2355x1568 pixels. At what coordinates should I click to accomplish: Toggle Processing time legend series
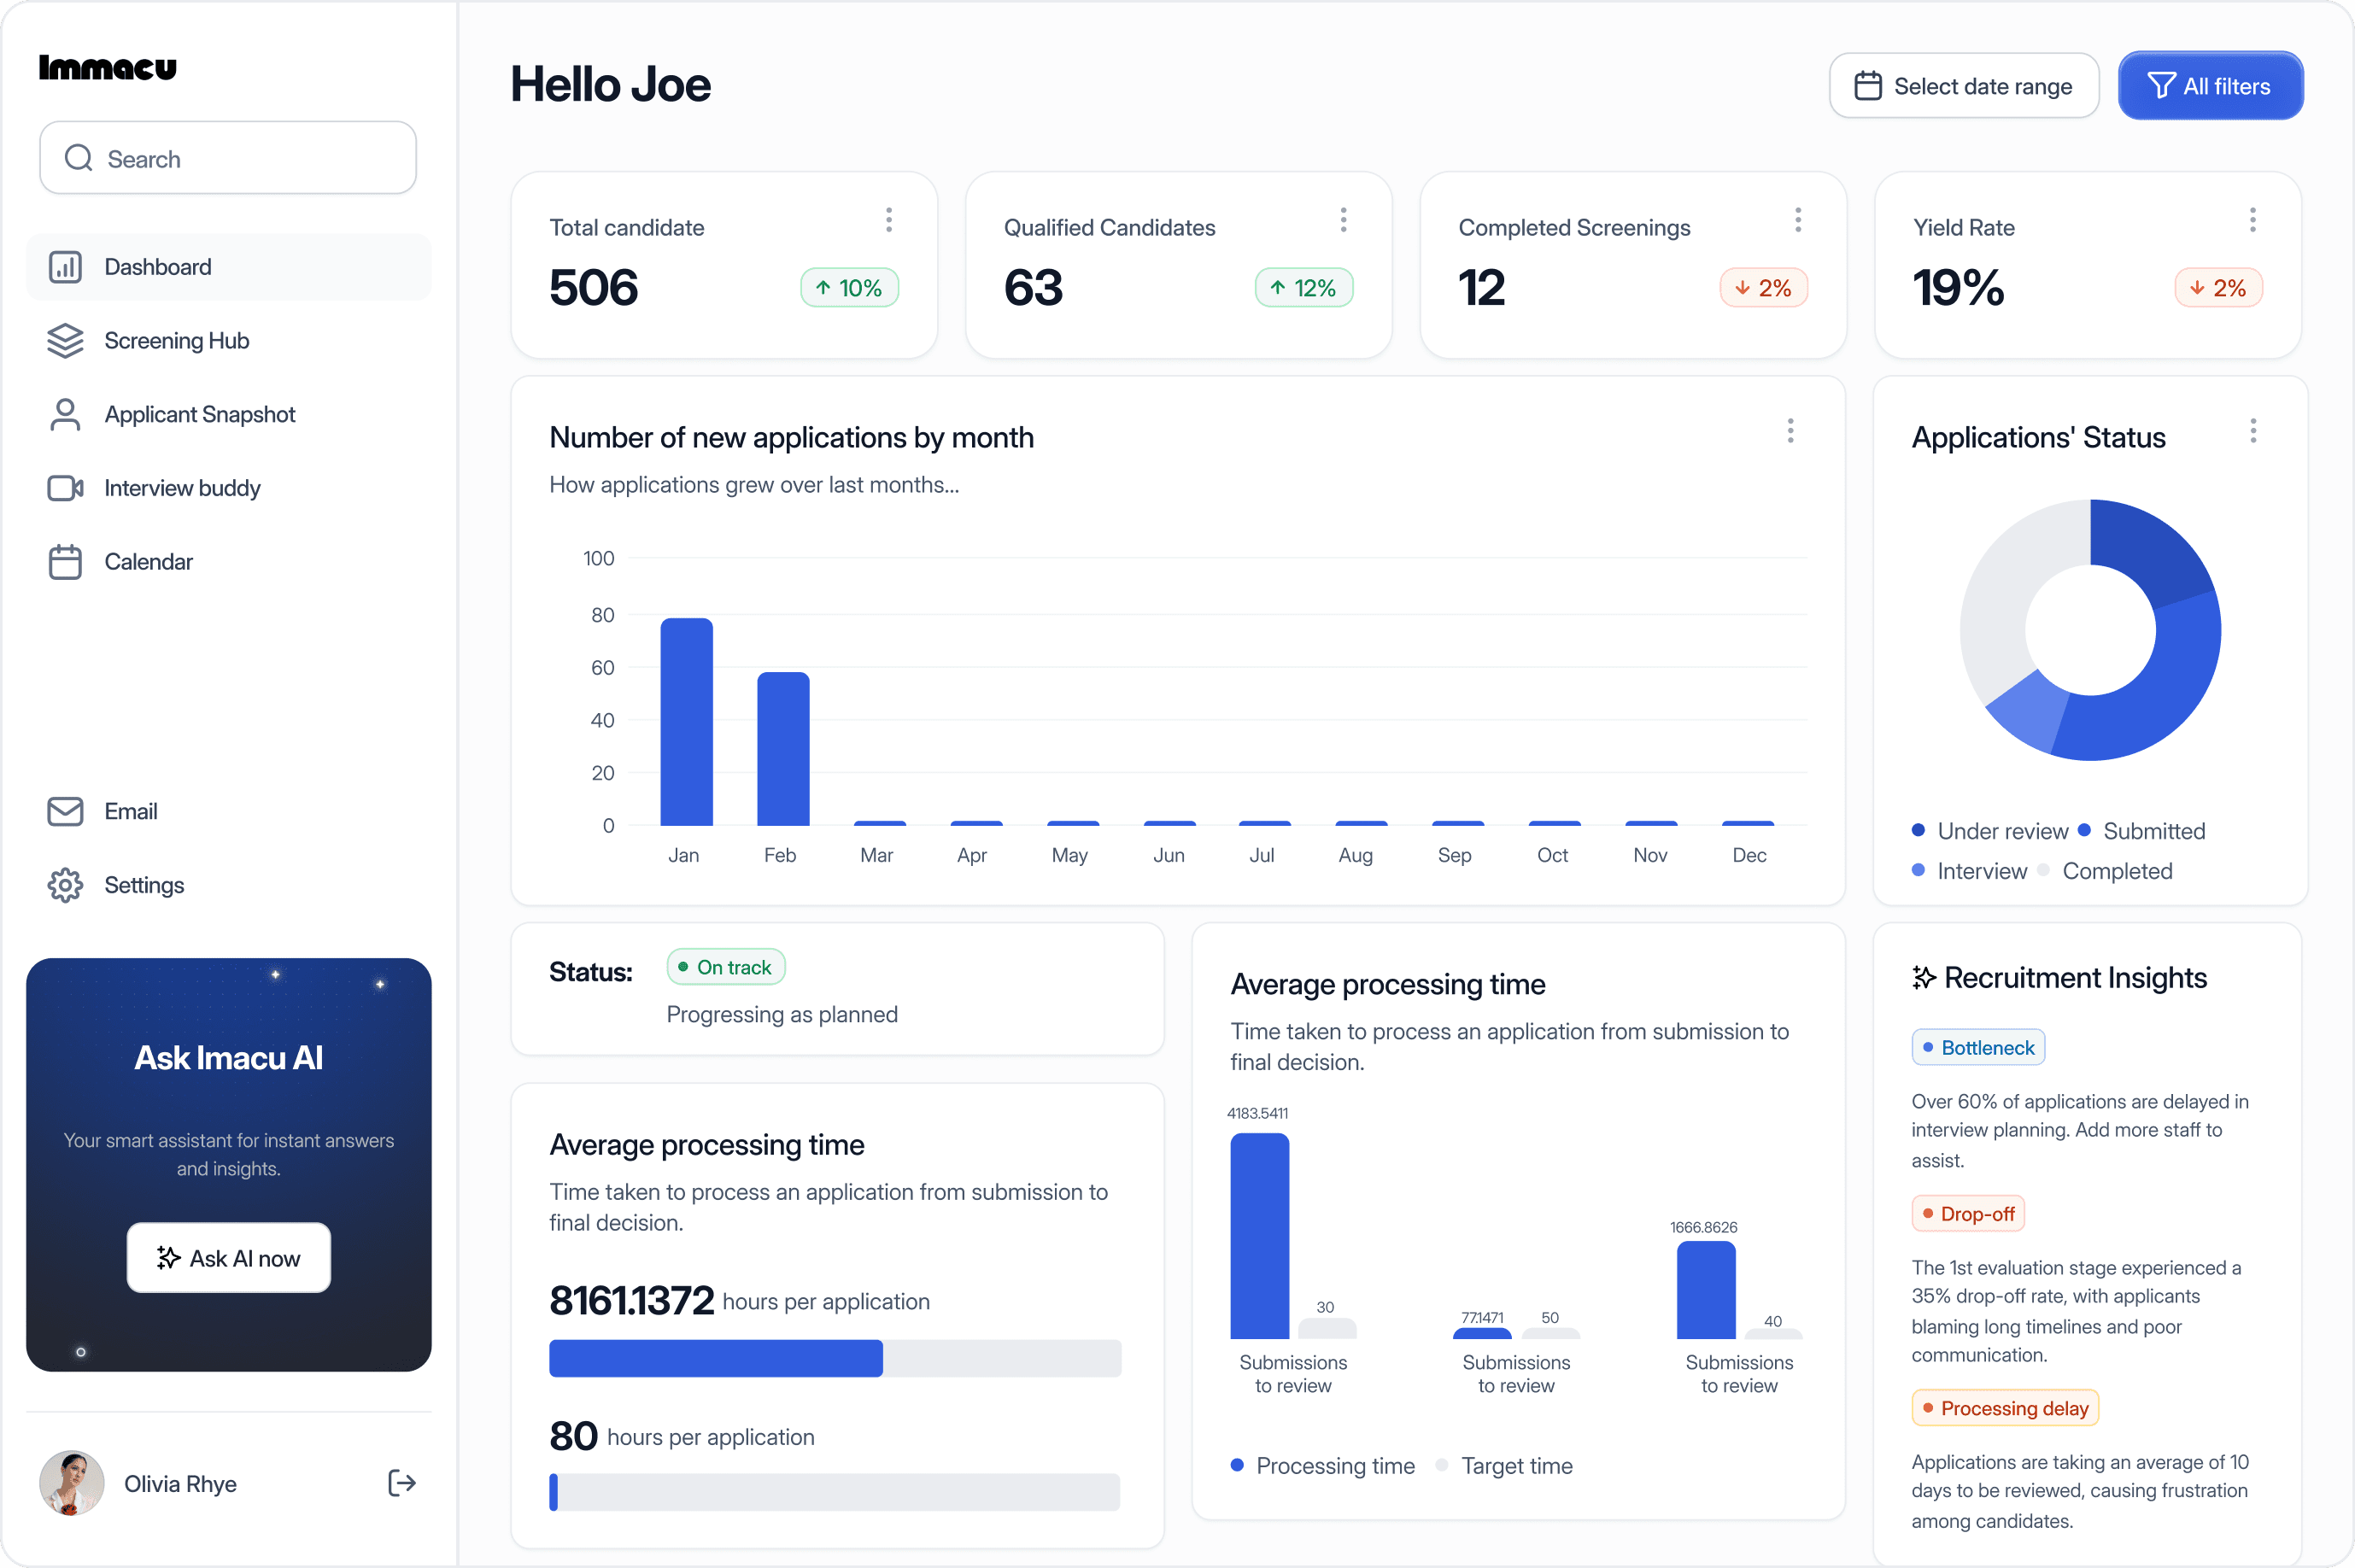(1322, 1465)
